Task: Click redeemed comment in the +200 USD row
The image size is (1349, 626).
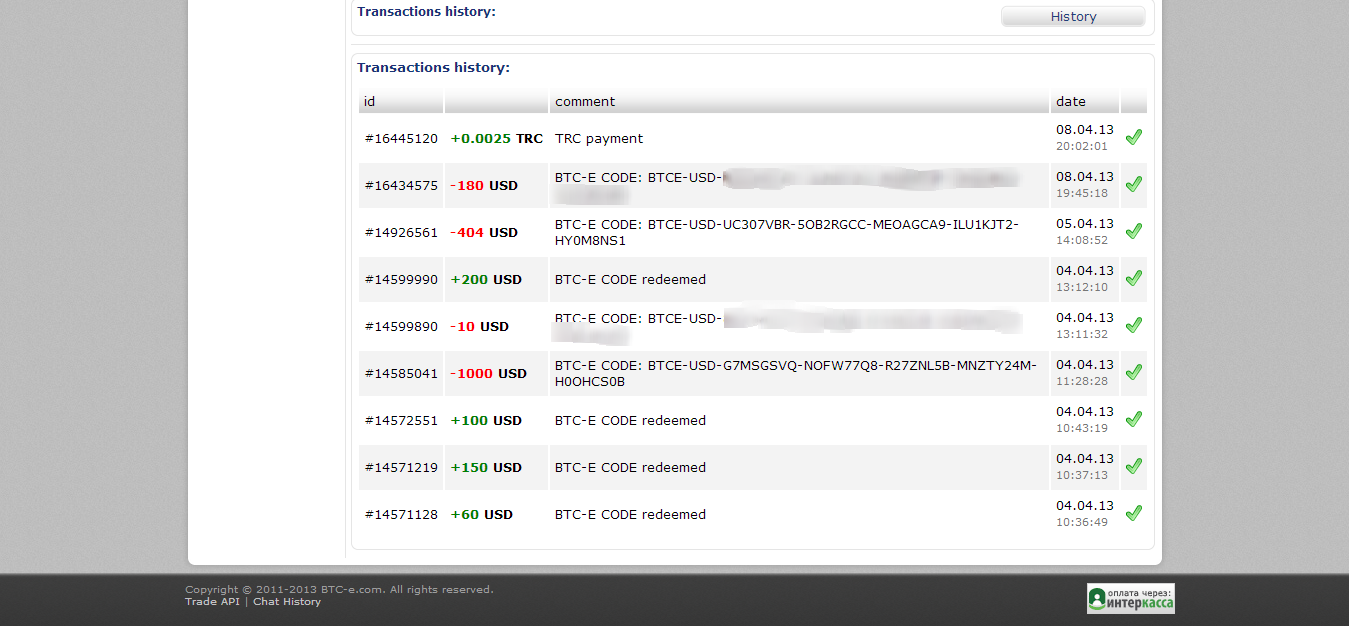Action: [x=630, y=280]
